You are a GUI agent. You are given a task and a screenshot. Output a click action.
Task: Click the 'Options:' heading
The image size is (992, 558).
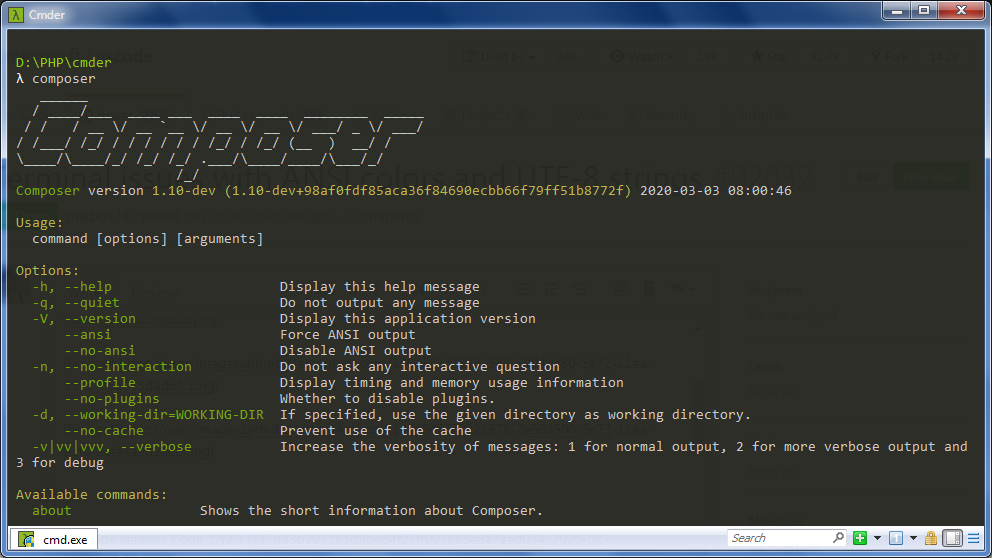point(47,271)
